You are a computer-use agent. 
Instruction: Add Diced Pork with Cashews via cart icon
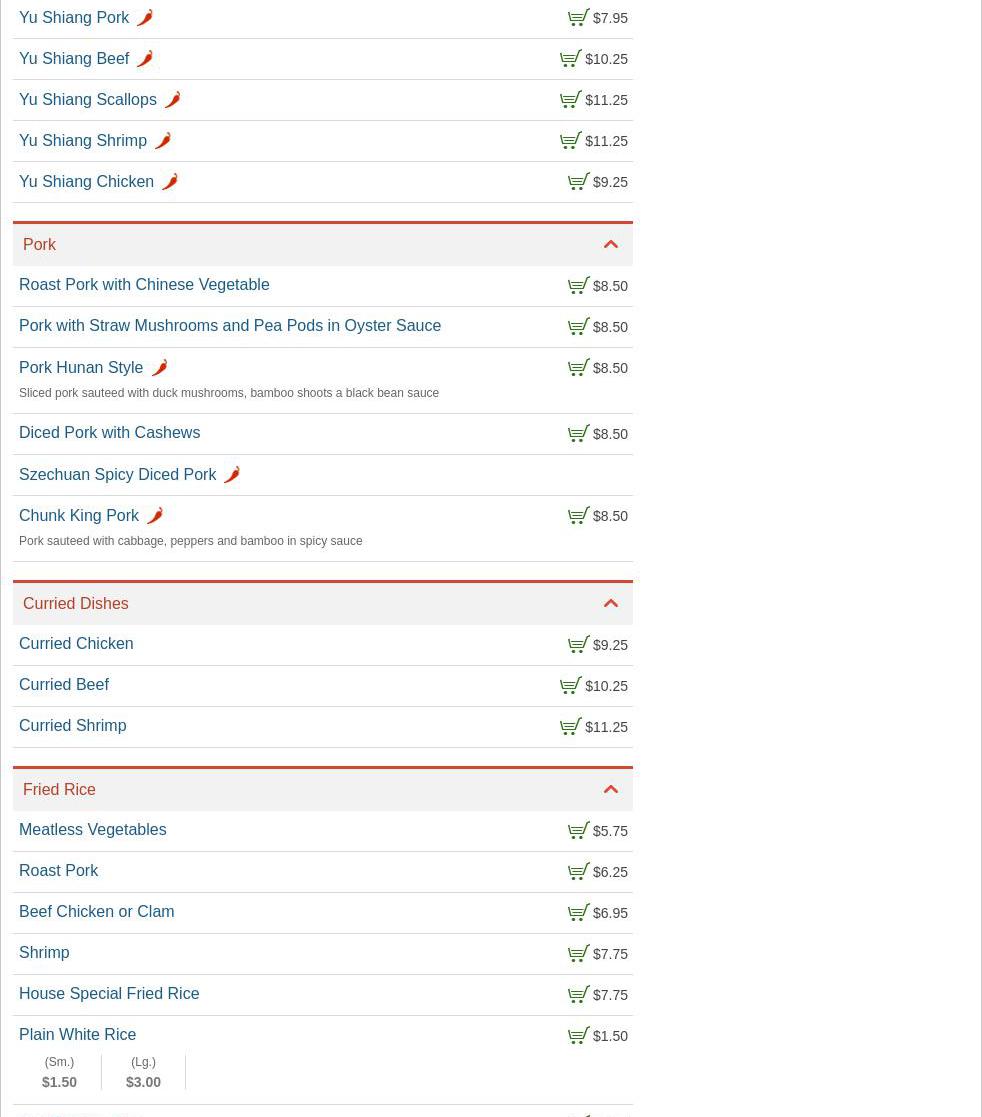578,434
